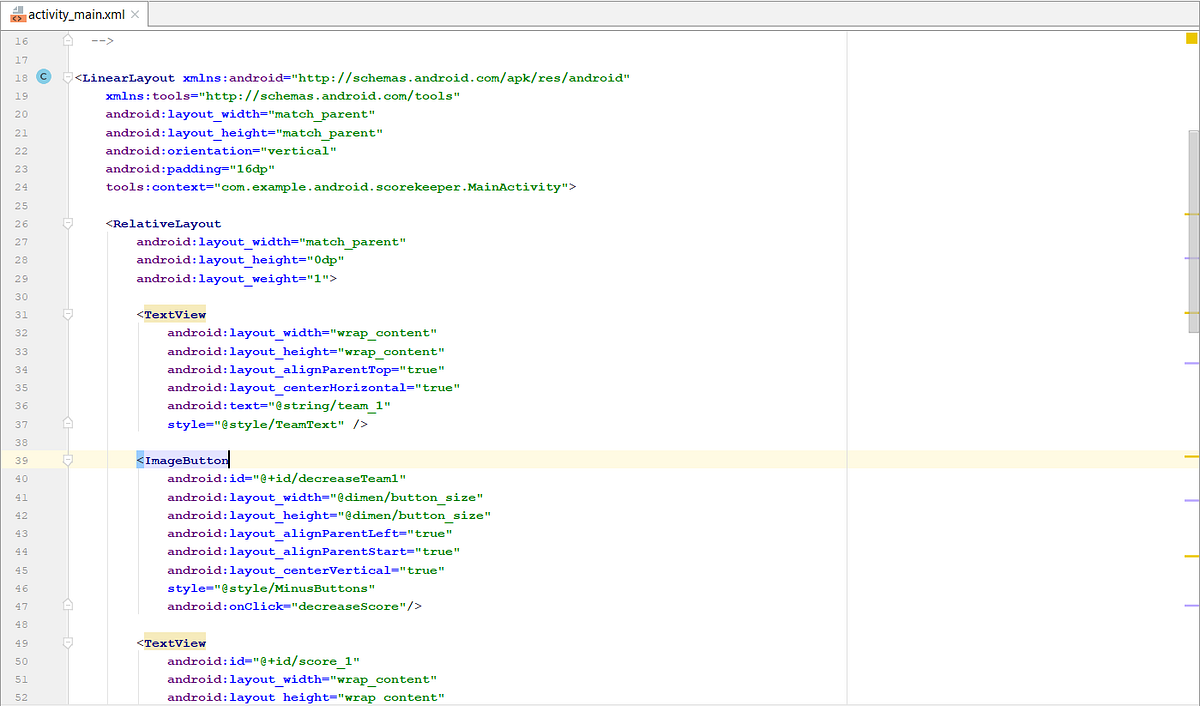The height and width of the screenshot is (706, 1200).
Task: Close the activity_main.xml tab
Action: tap(135, 14)
